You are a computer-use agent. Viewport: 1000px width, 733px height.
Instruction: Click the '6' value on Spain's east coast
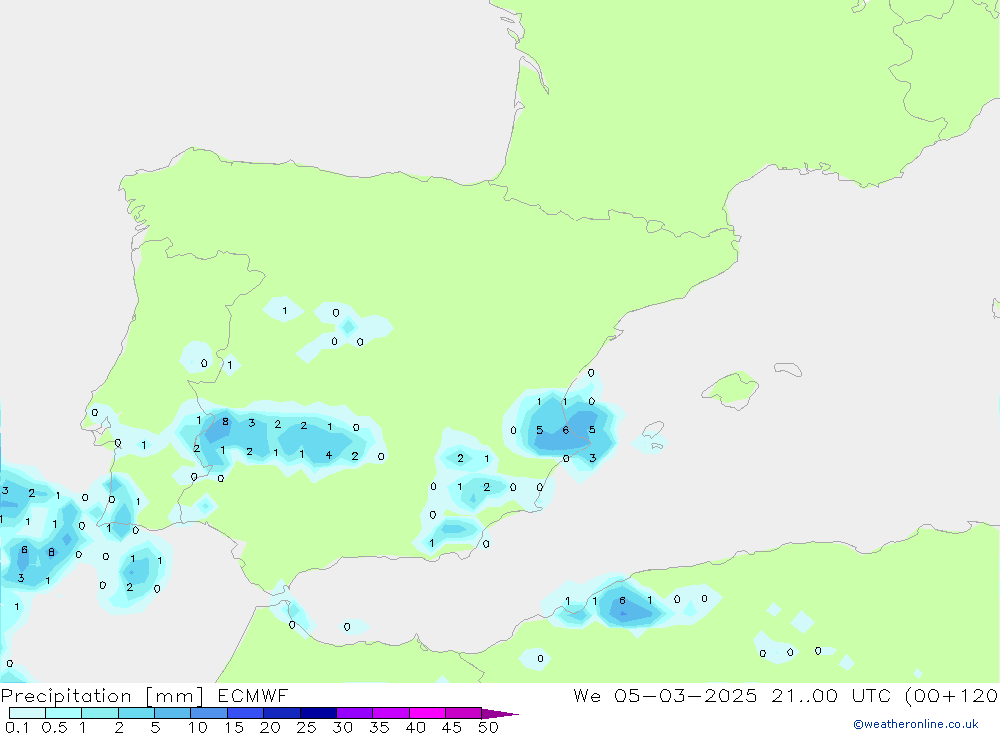tap(565, 431)
